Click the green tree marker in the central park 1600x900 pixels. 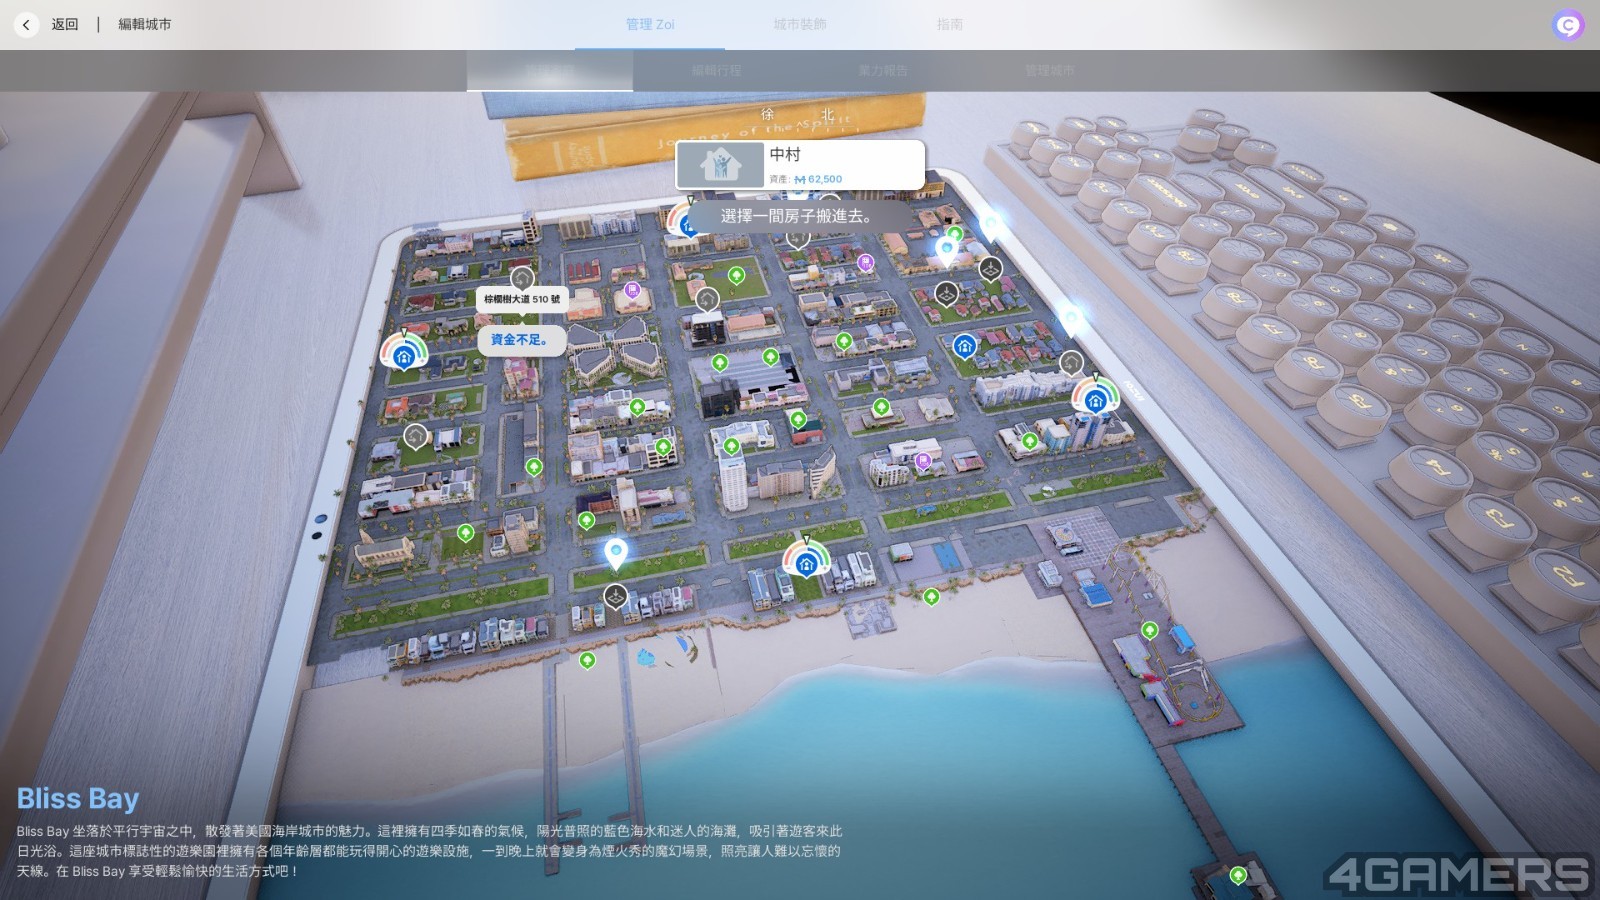(736, 274)
